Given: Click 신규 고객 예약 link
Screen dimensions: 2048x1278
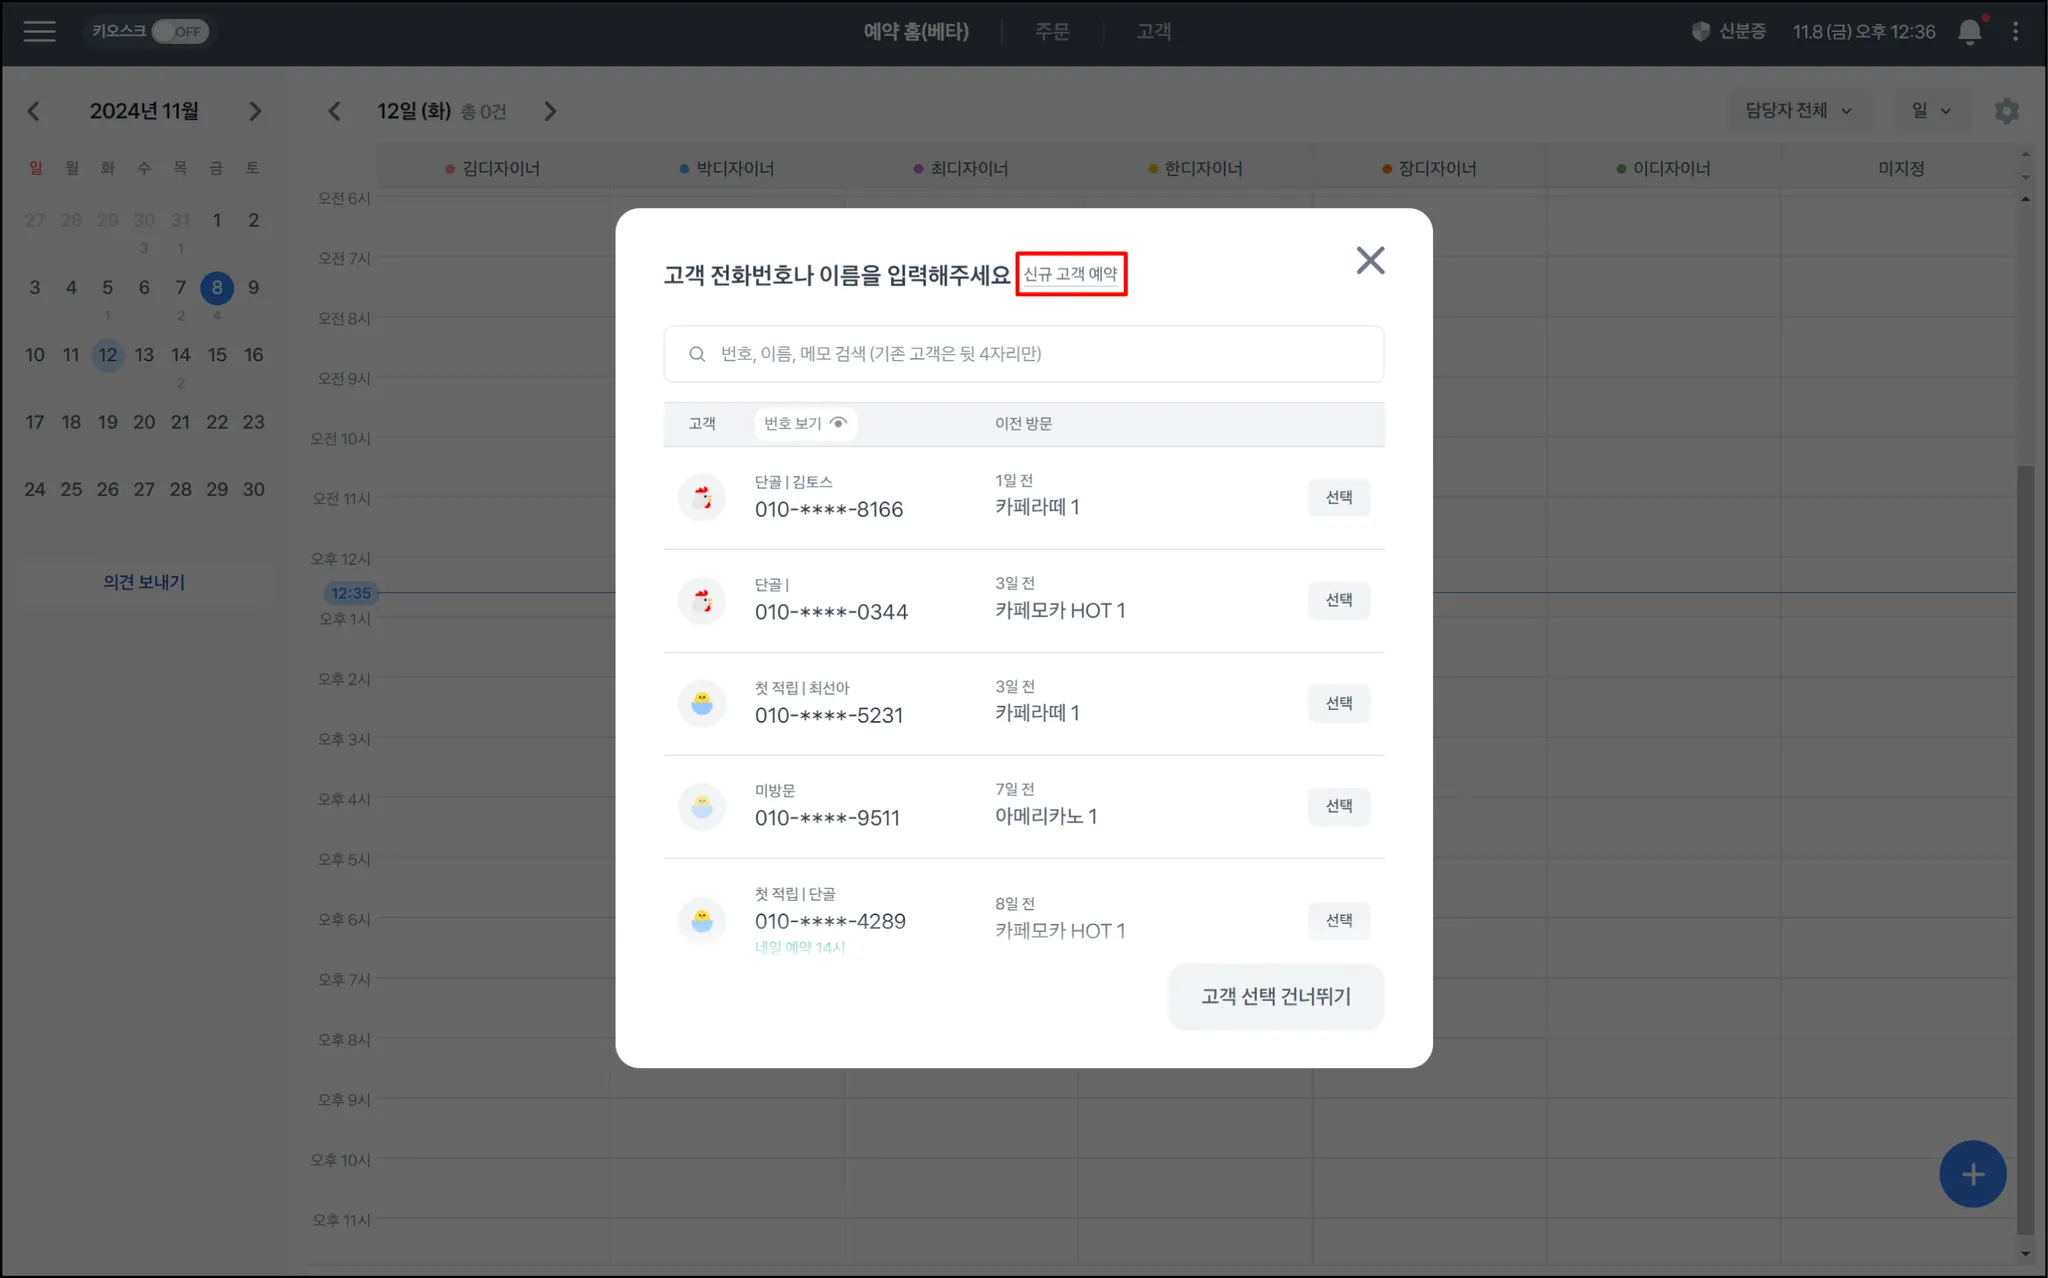Looking at the screenshot, I should [1070, 274].
